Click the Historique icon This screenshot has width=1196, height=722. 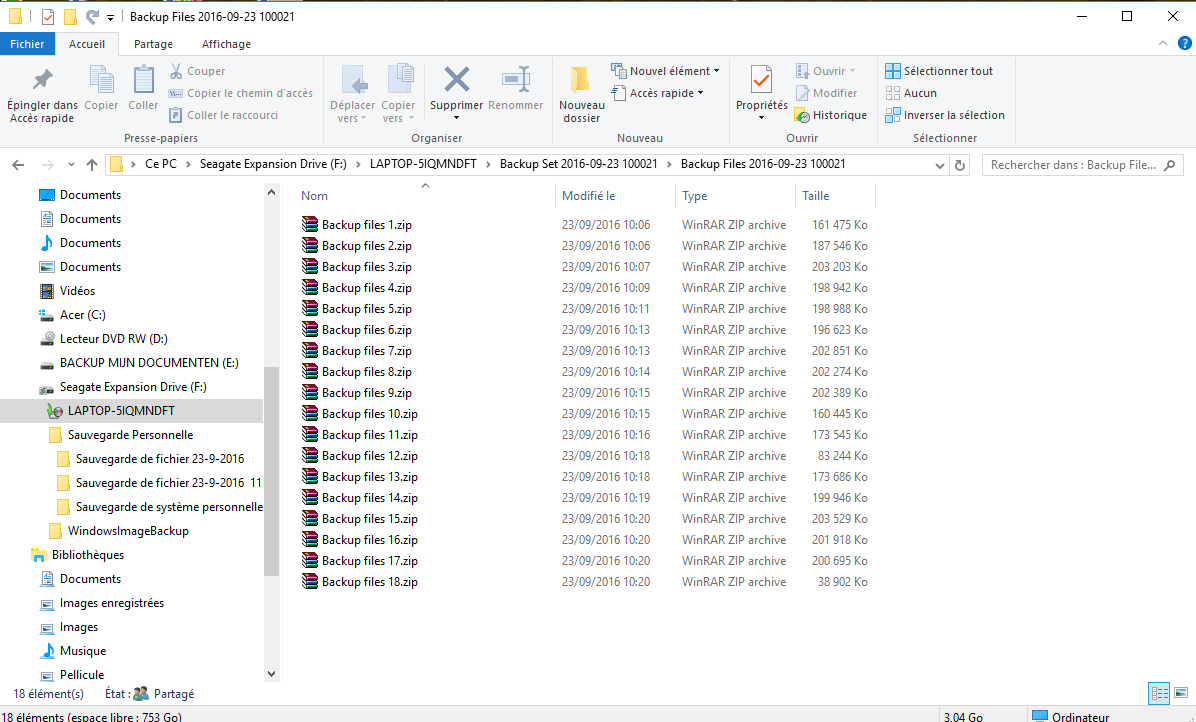[x=802, y=115]
